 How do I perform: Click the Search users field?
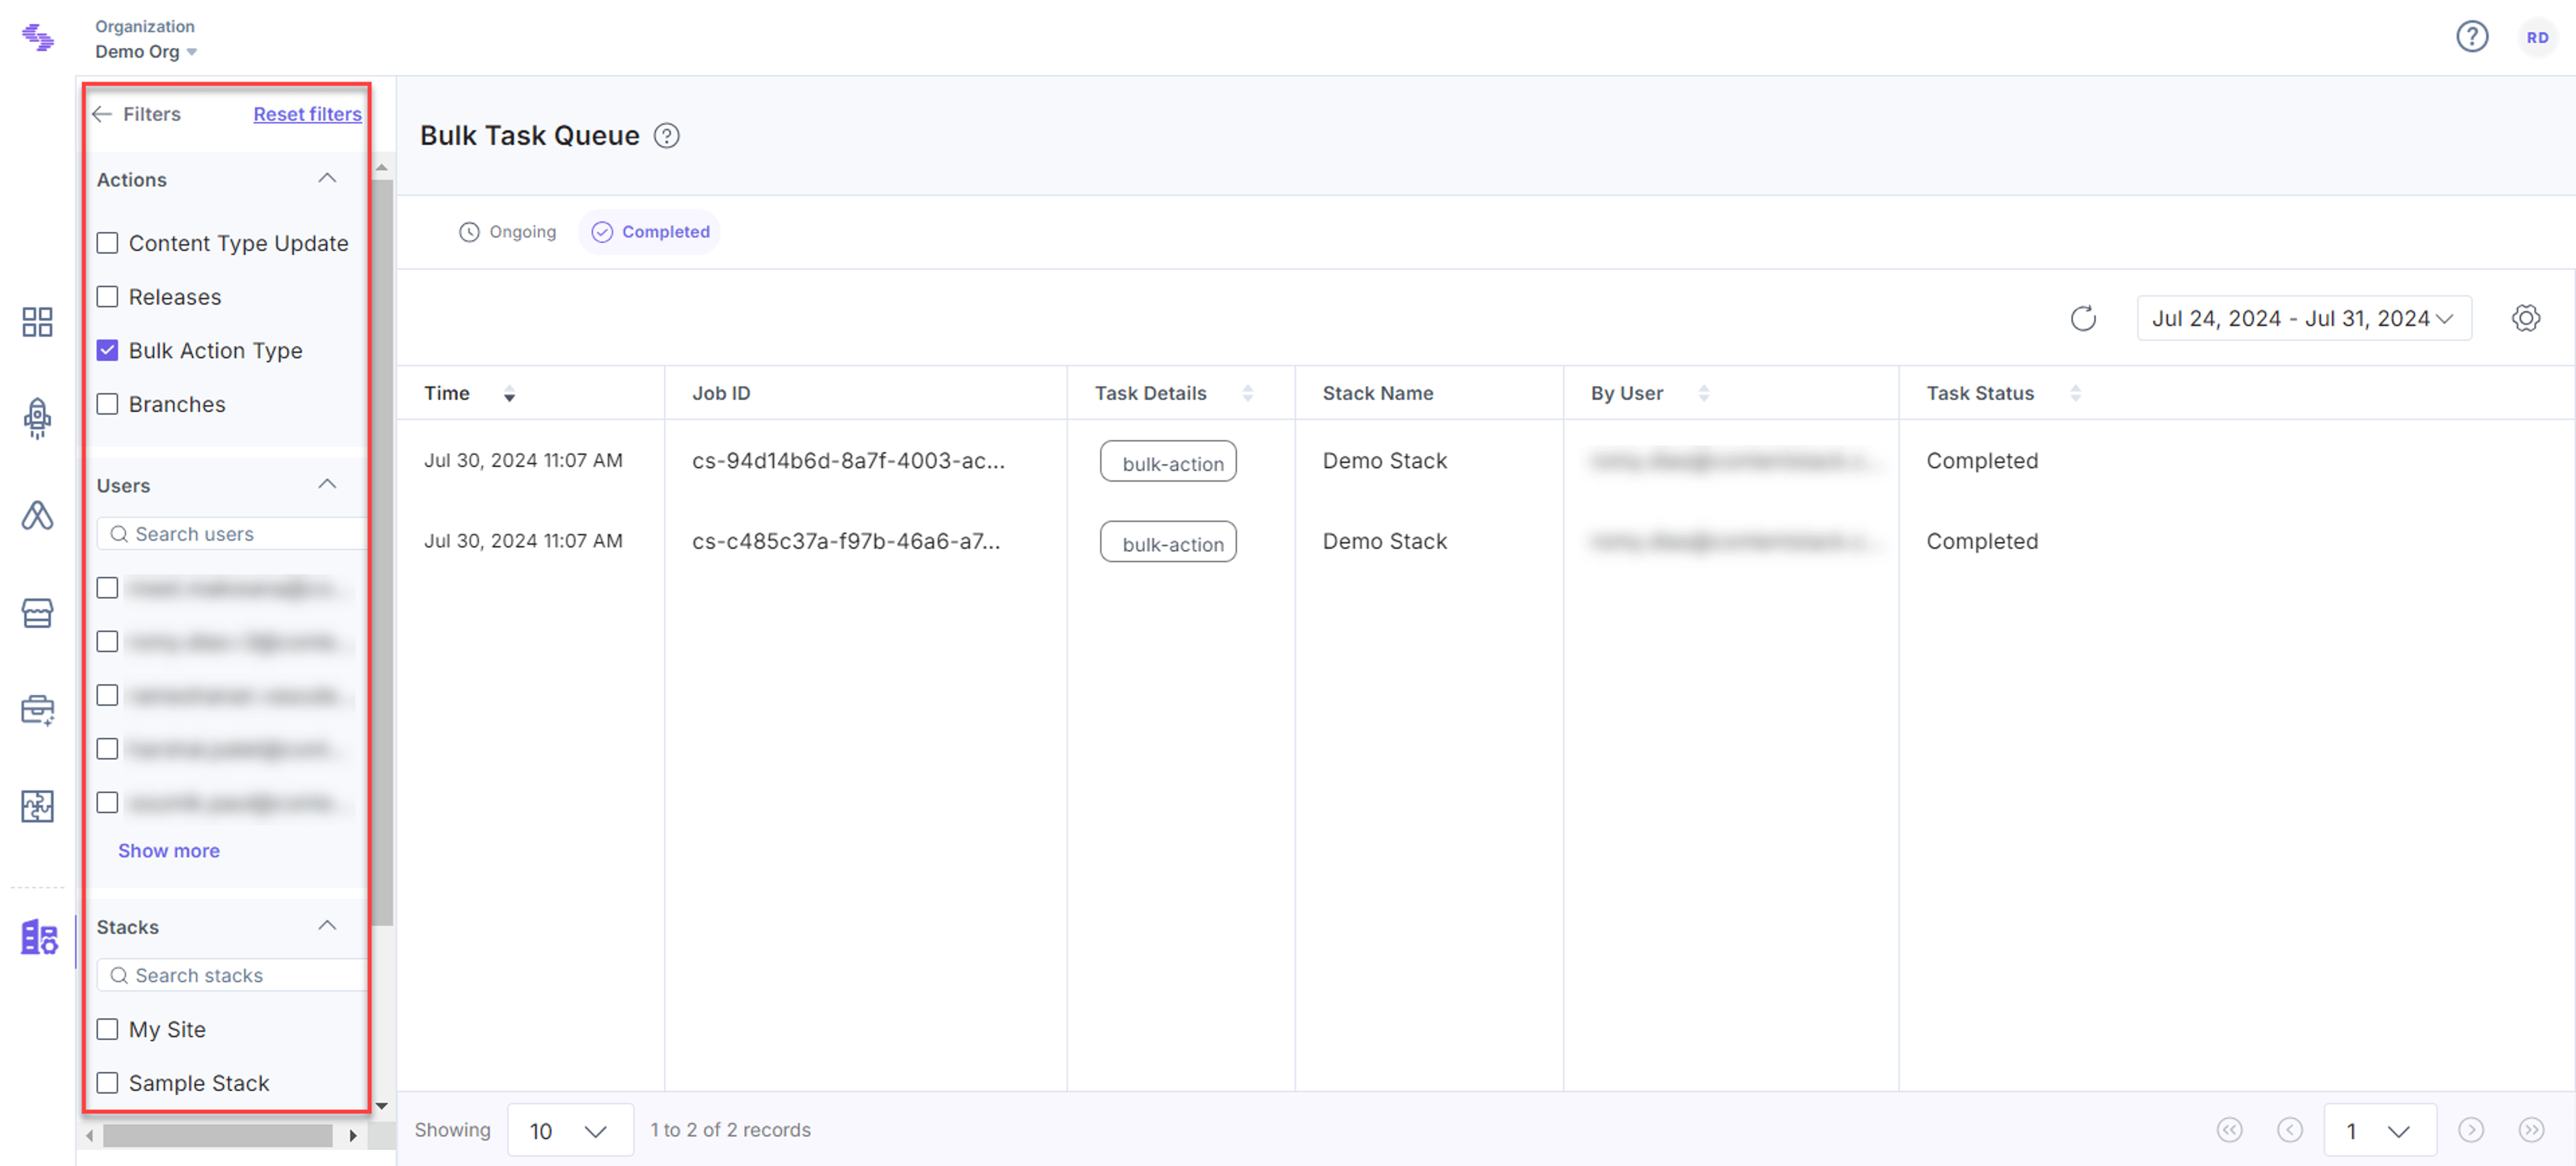click(x=232, y=535)
